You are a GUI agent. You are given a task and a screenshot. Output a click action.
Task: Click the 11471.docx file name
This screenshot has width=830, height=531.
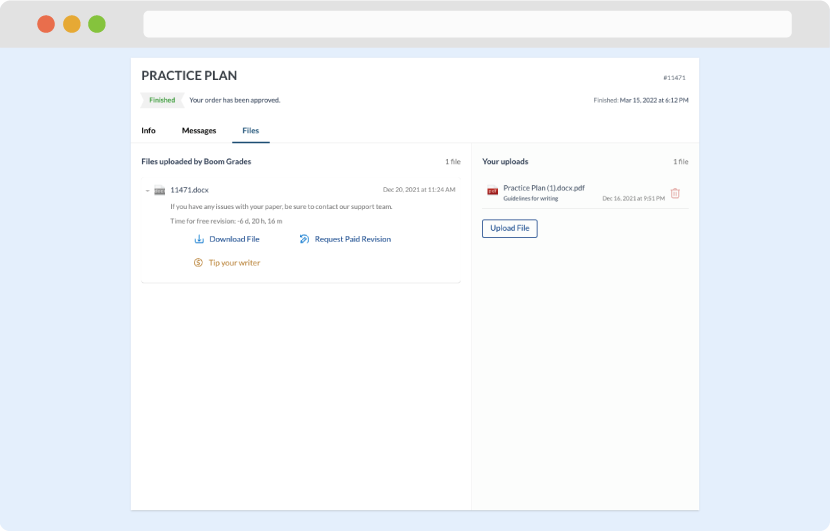190,190
